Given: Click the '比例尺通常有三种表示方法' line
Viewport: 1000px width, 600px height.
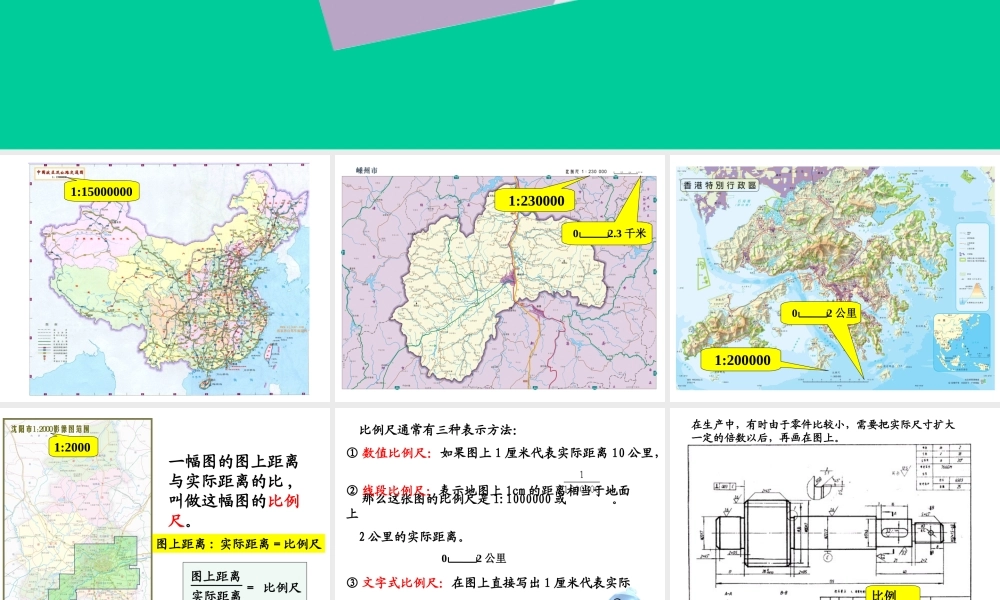Looking at the screenshot, I should tap(438, 430).
